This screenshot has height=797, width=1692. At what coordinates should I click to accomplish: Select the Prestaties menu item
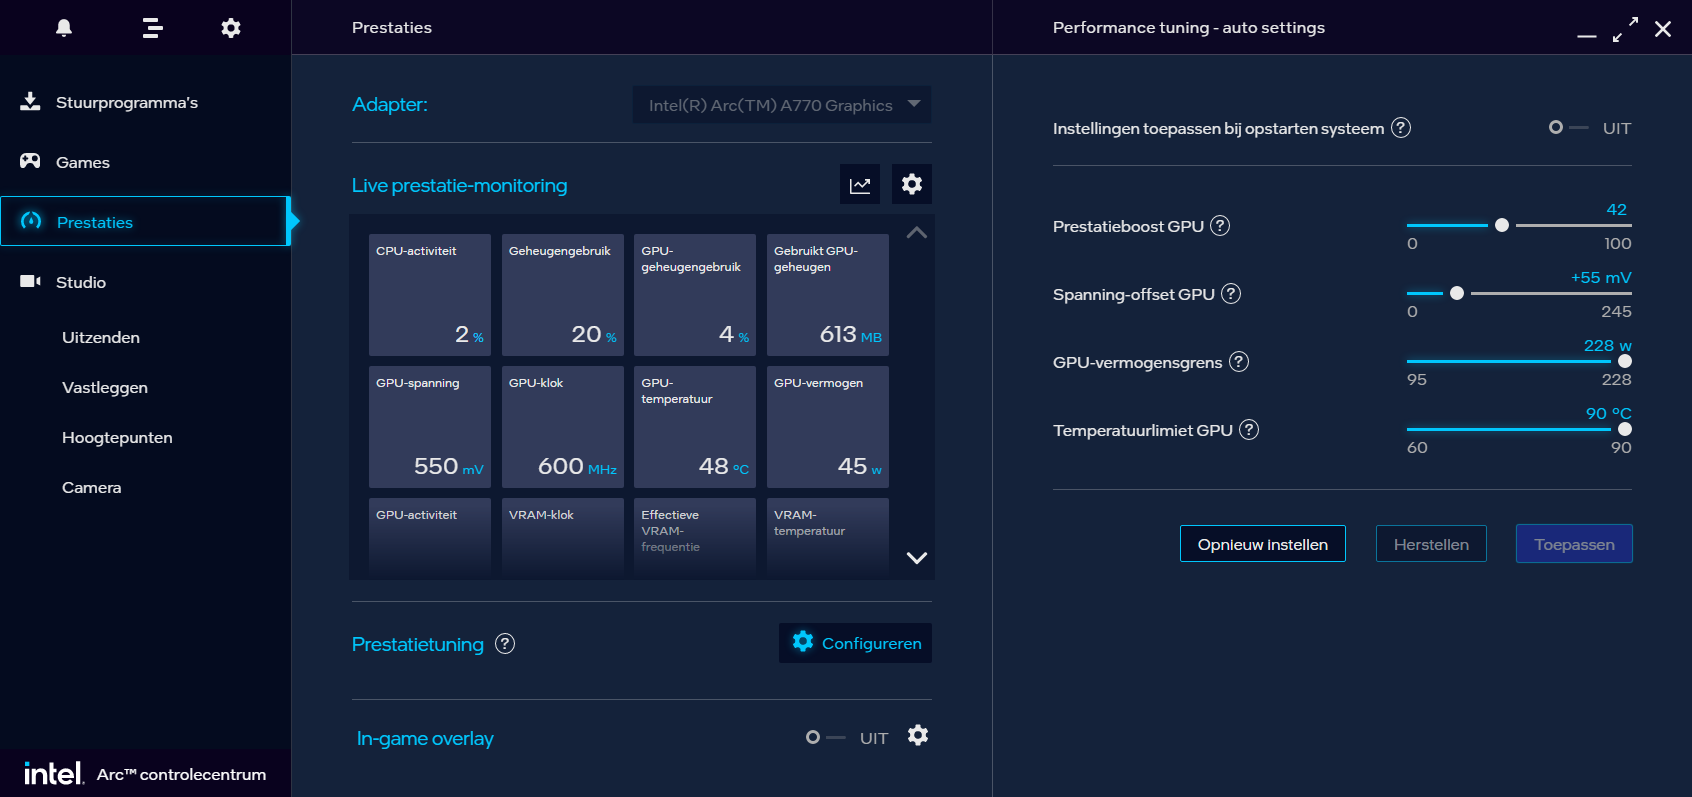tap(145, 222)
